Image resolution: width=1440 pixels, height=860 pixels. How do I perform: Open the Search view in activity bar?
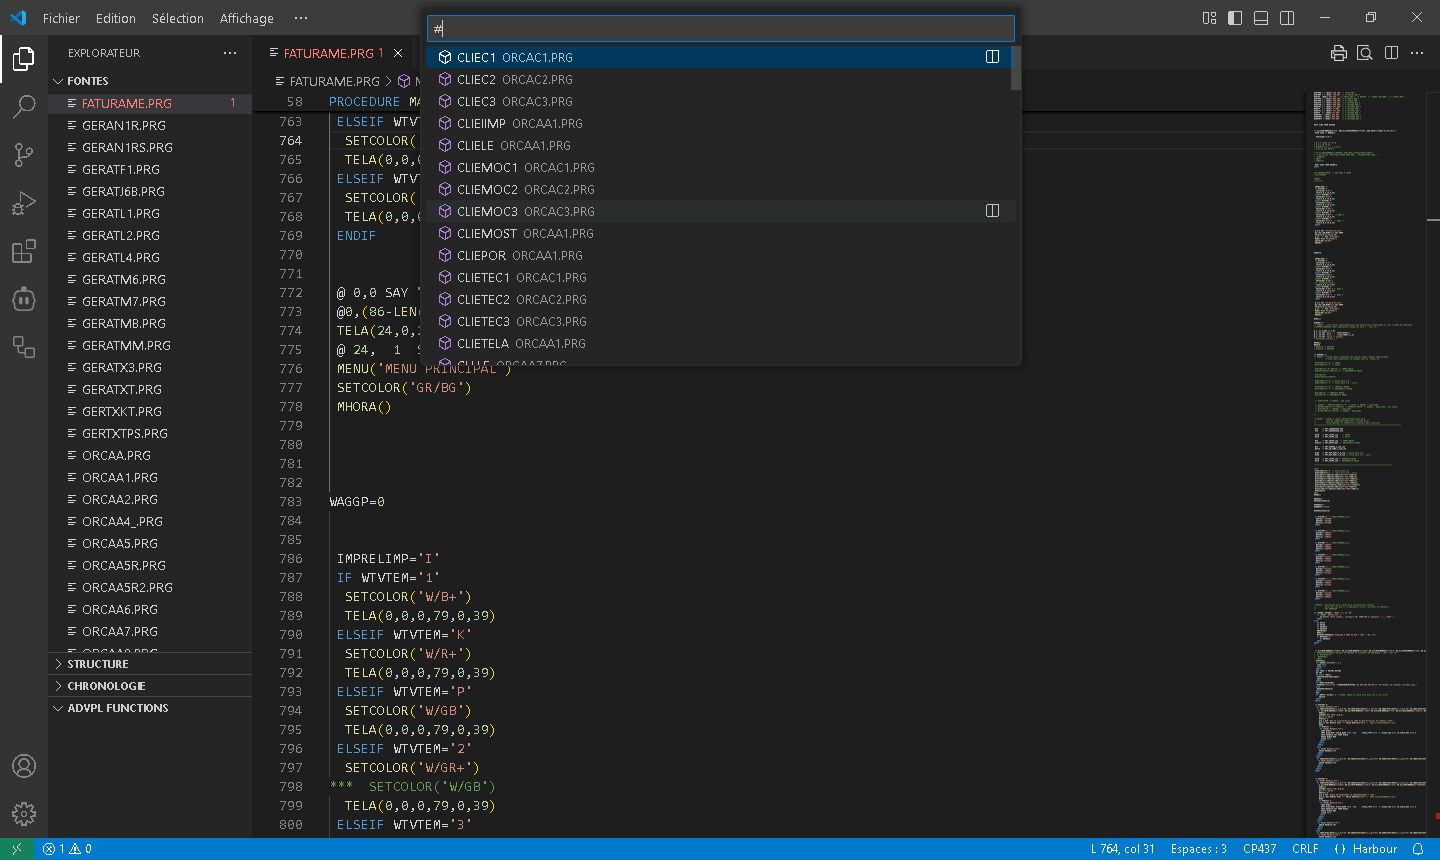click(x=24, y=106)
